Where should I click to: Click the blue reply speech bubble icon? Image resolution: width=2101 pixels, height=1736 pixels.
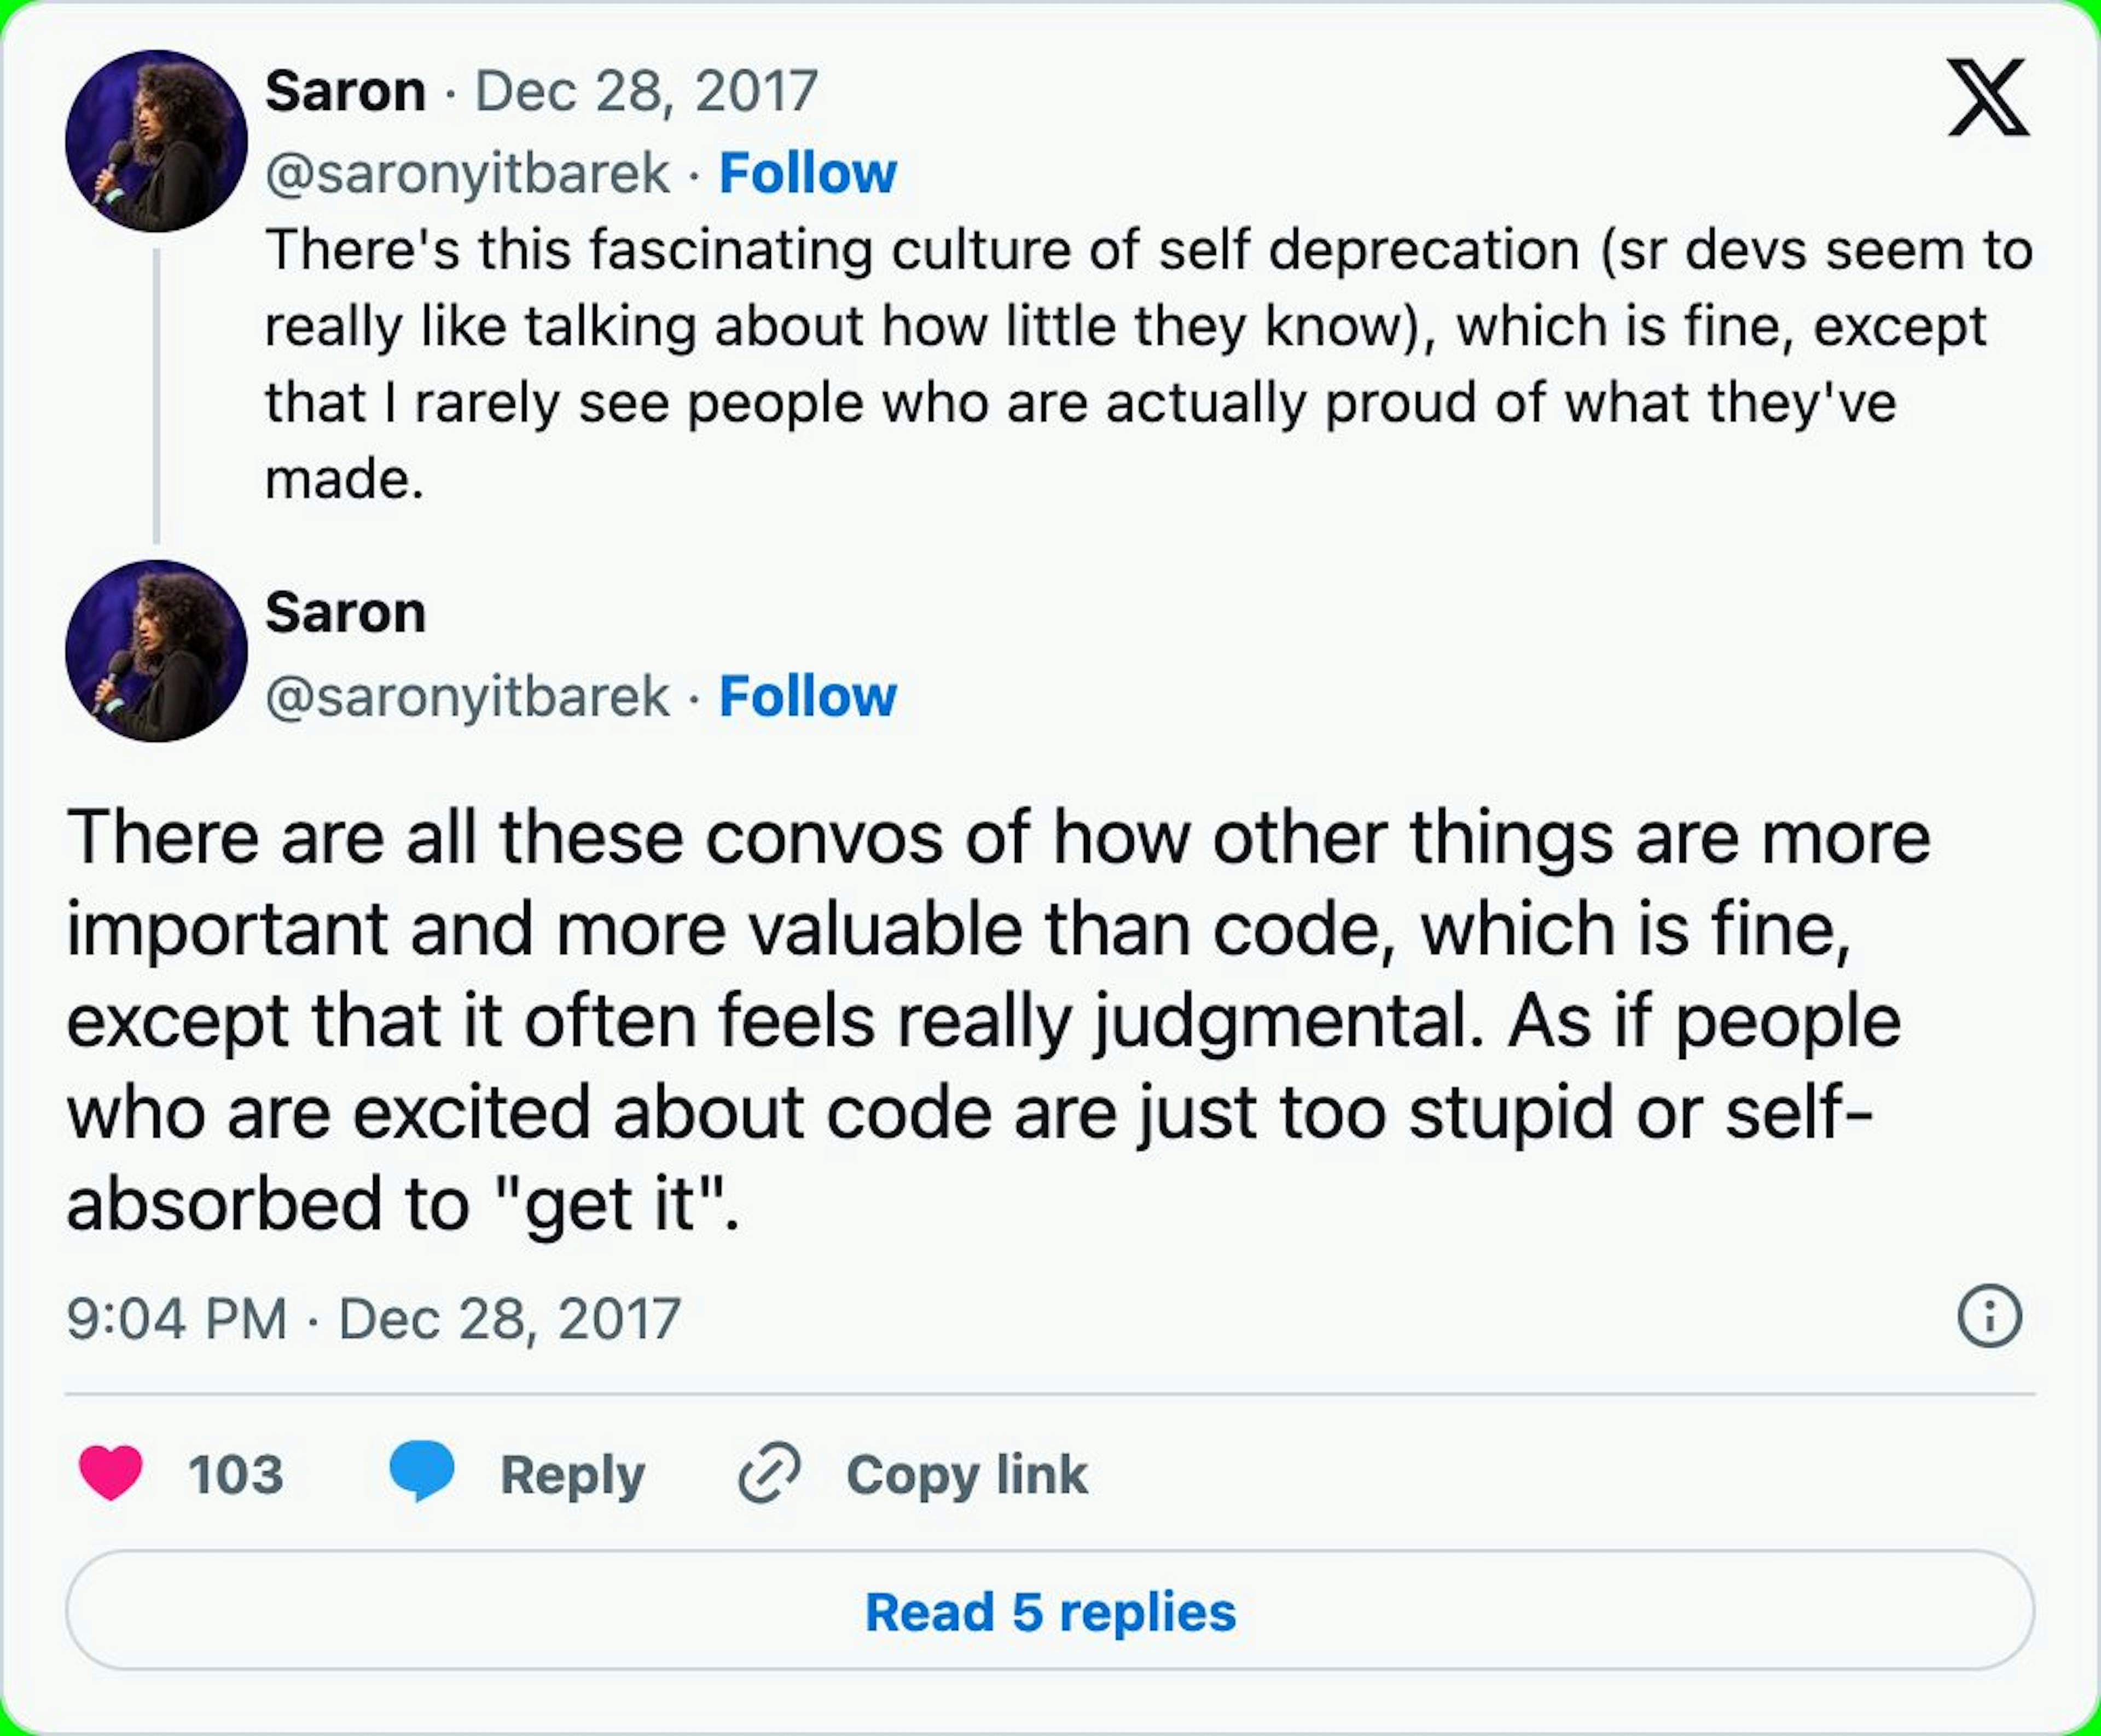(x=422, y=1472)
